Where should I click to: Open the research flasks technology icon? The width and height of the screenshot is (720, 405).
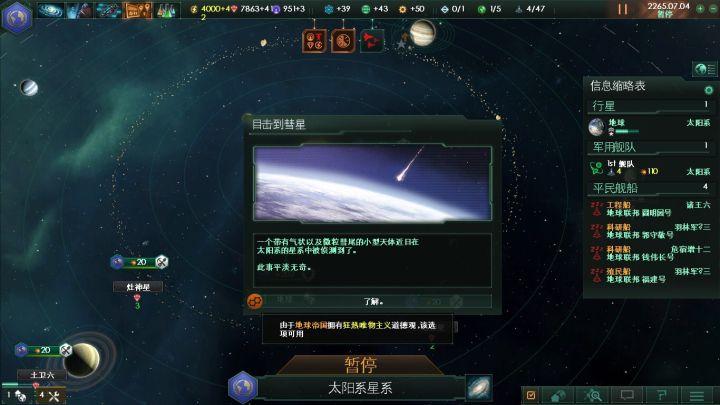tap(166, 10)
